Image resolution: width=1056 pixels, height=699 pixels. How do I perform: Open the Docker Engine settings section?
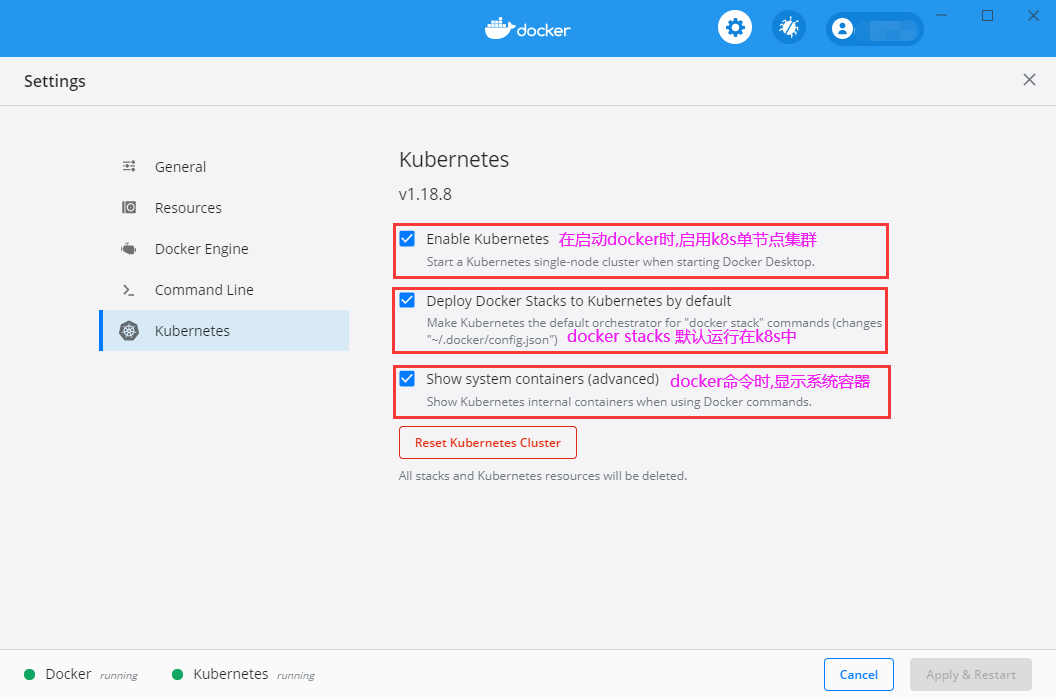(224, 248)
